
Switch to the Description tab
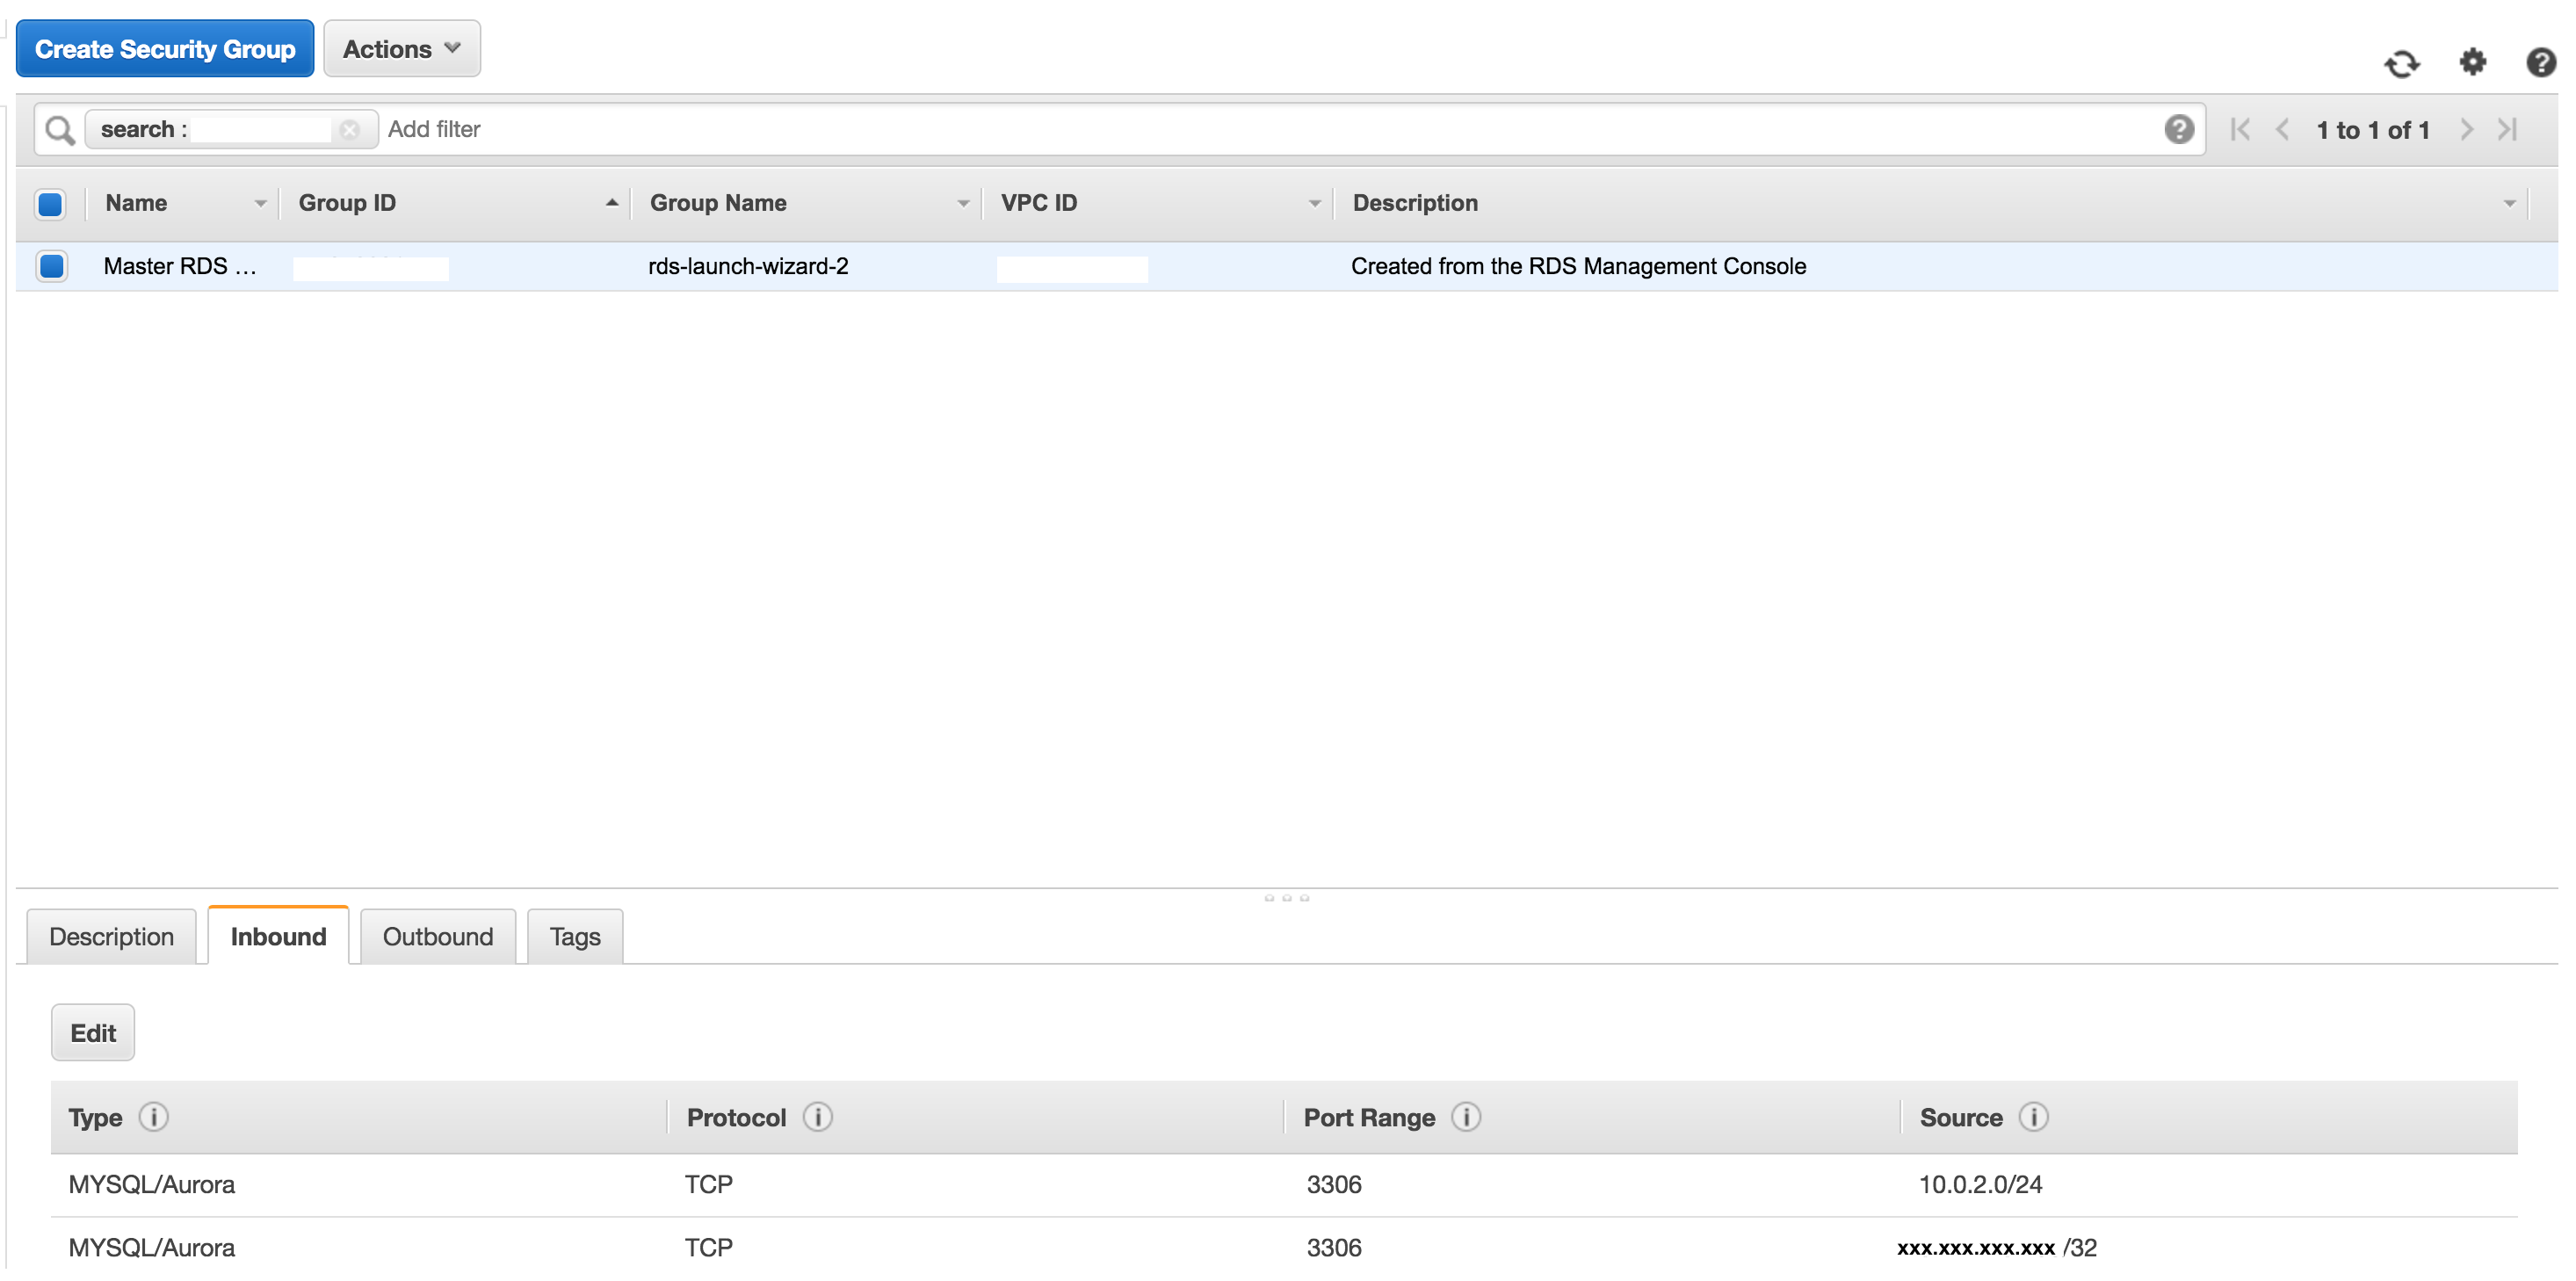point(110,936)
